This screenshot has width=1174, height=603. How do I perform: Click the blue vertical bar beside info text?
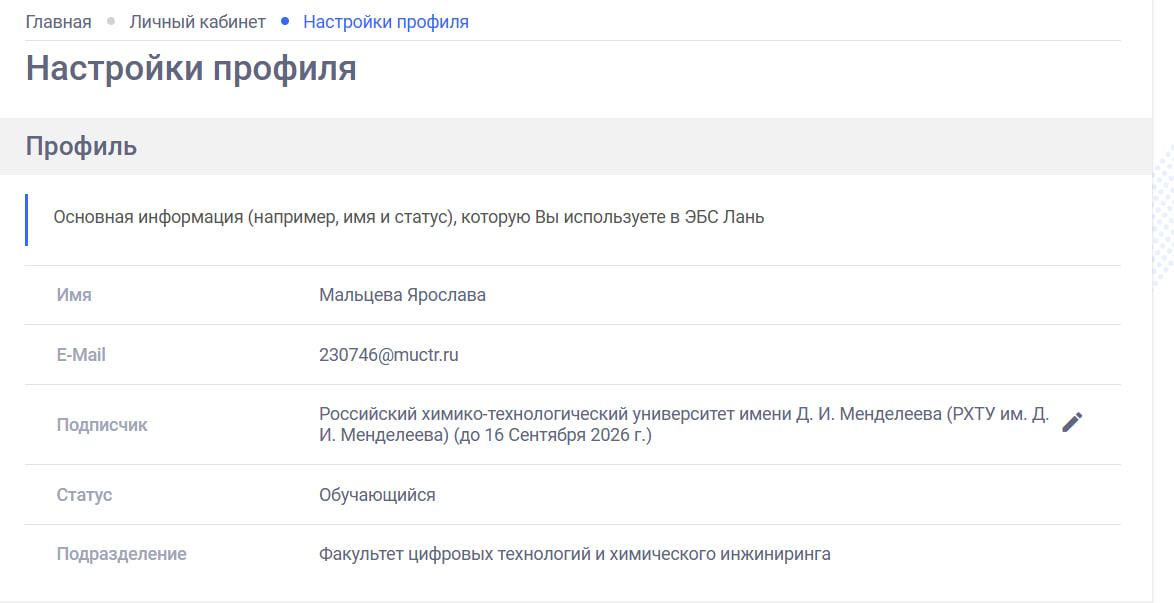coord(27,219)
